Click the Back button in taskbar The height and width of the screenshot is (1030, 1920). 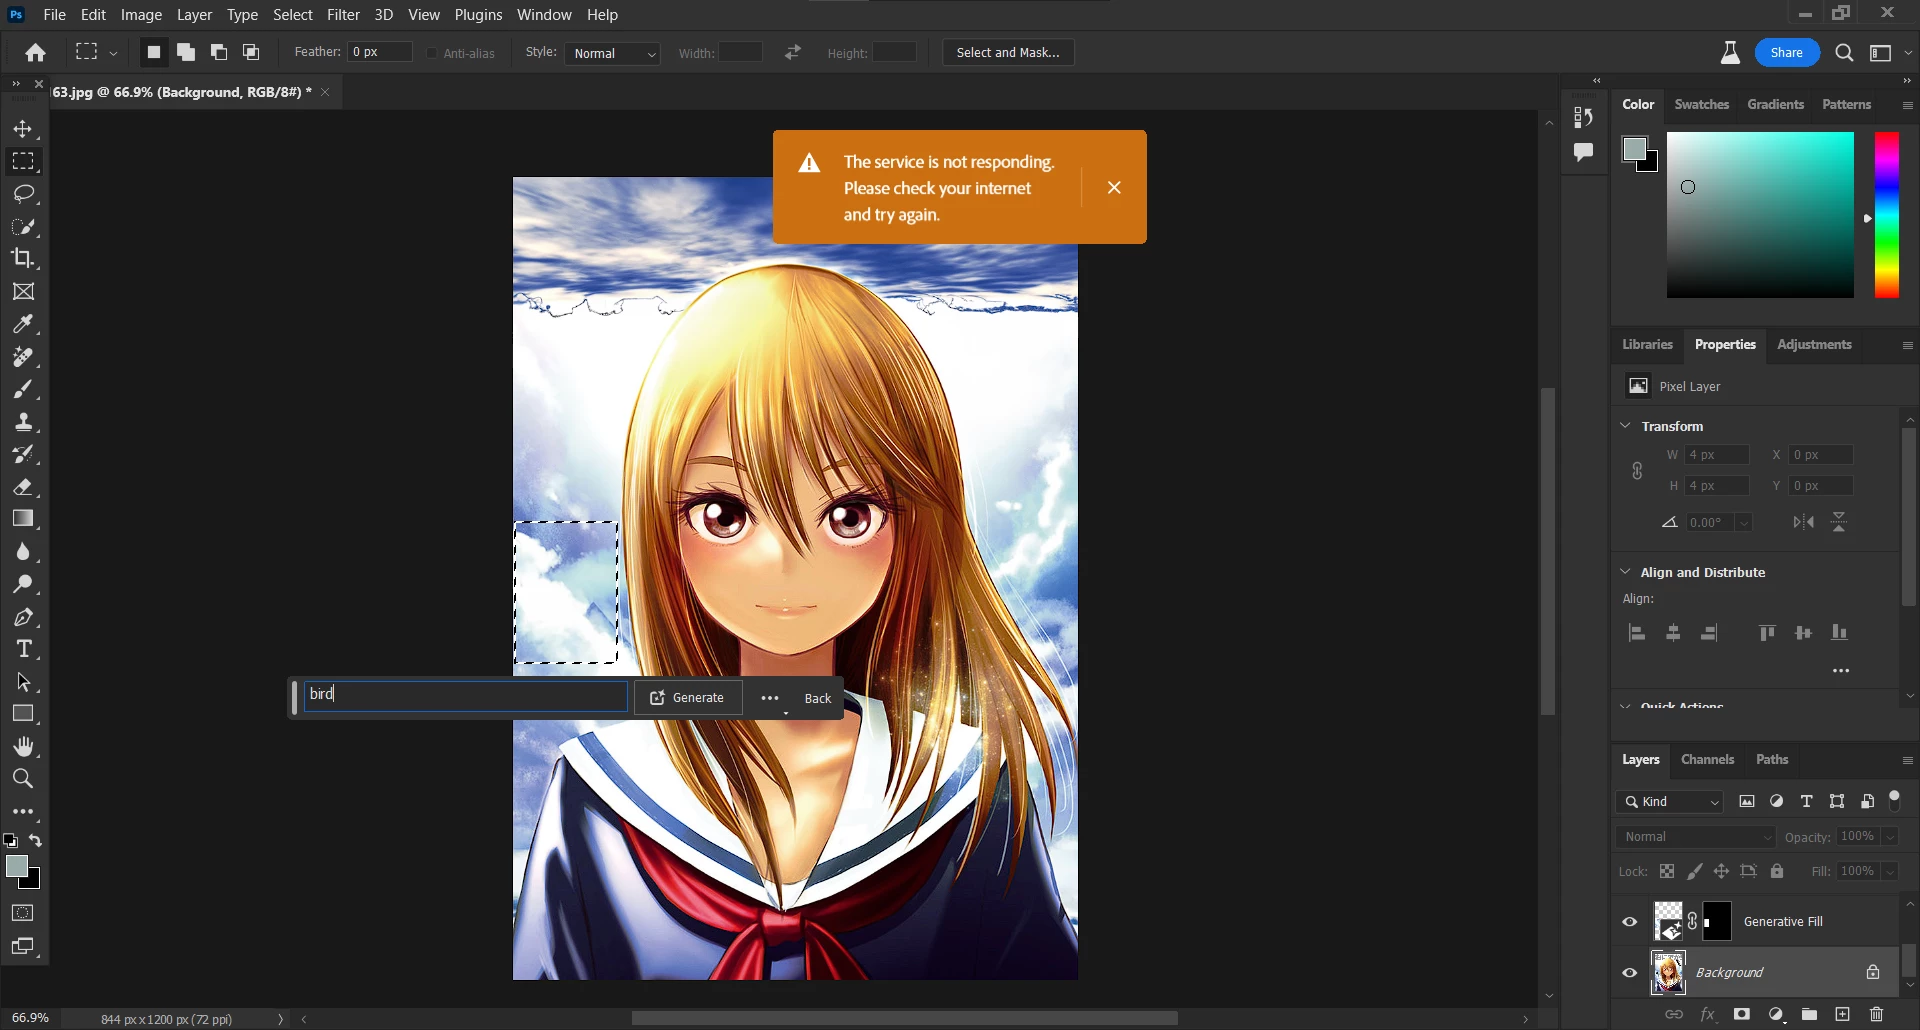[818, 699]
